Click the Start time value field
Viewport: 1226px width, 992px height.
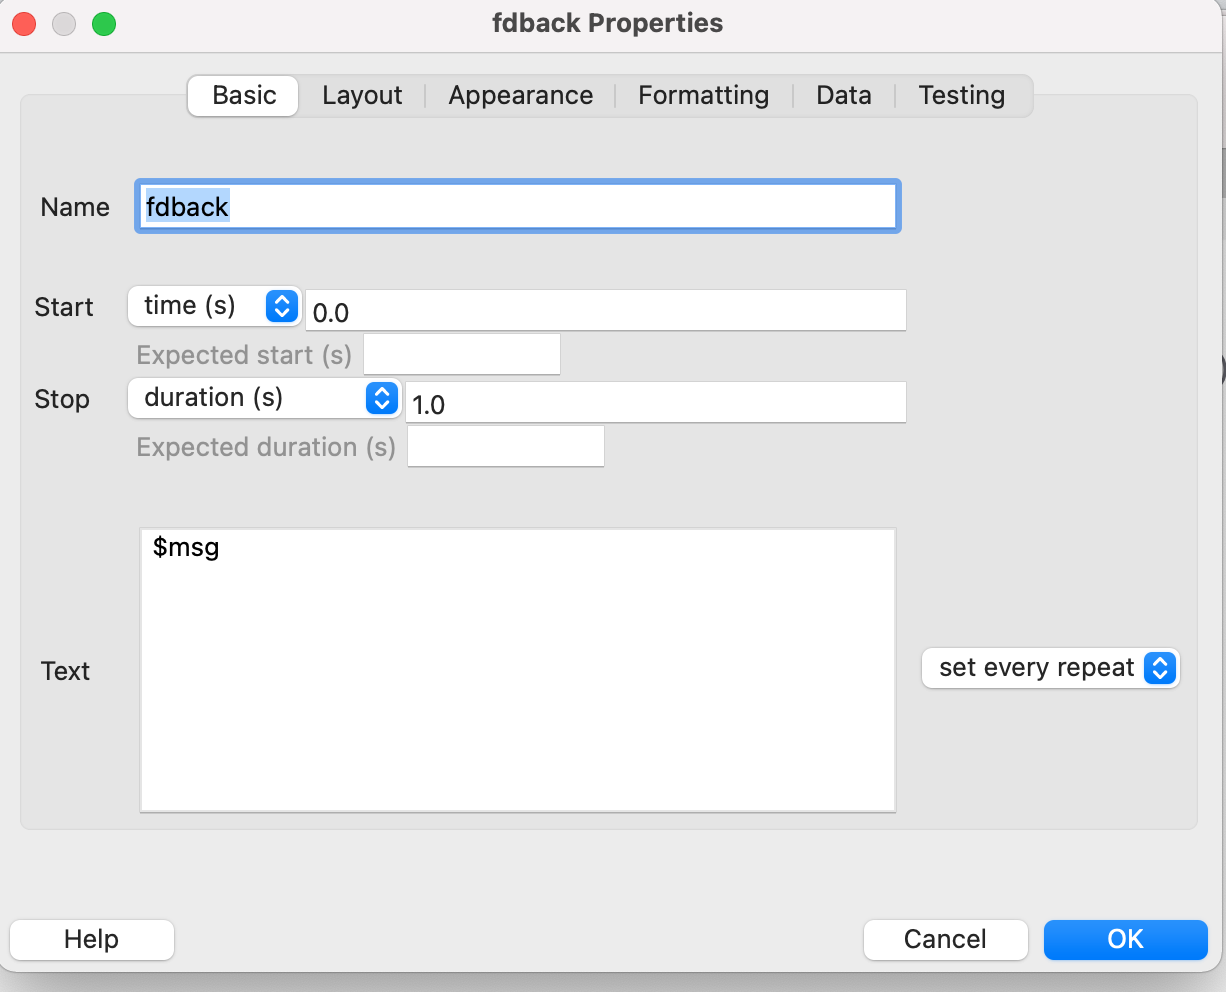pos(606,311)
